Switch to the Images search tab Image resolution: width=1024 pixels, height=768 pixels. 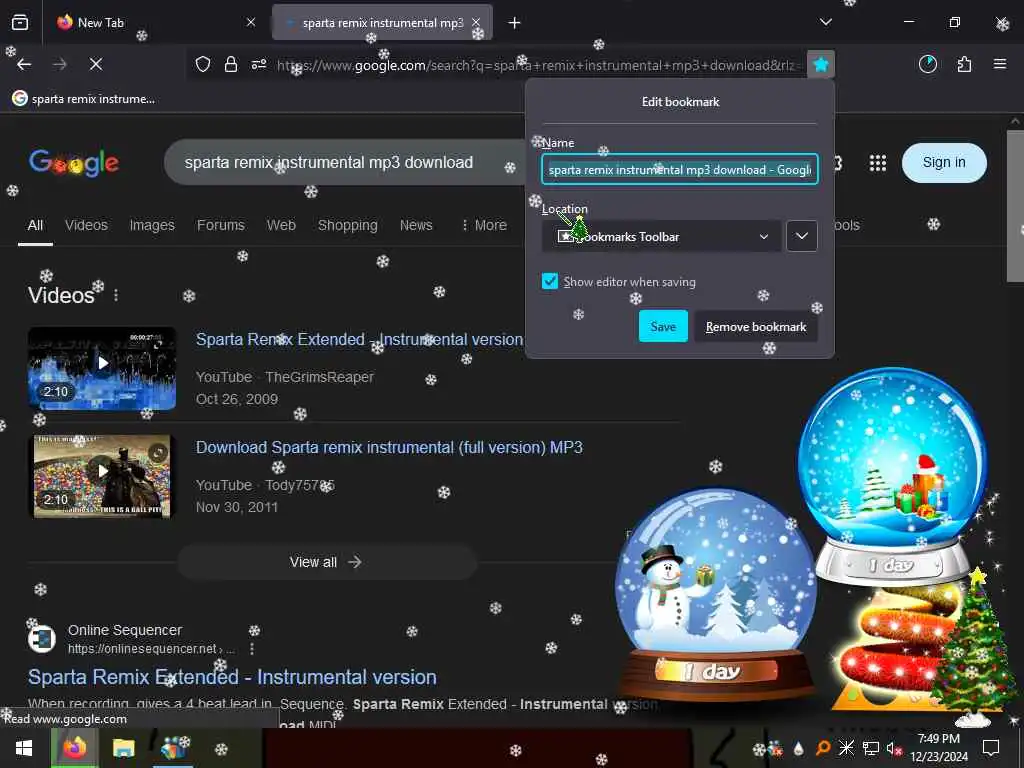(x=152, y=225)
